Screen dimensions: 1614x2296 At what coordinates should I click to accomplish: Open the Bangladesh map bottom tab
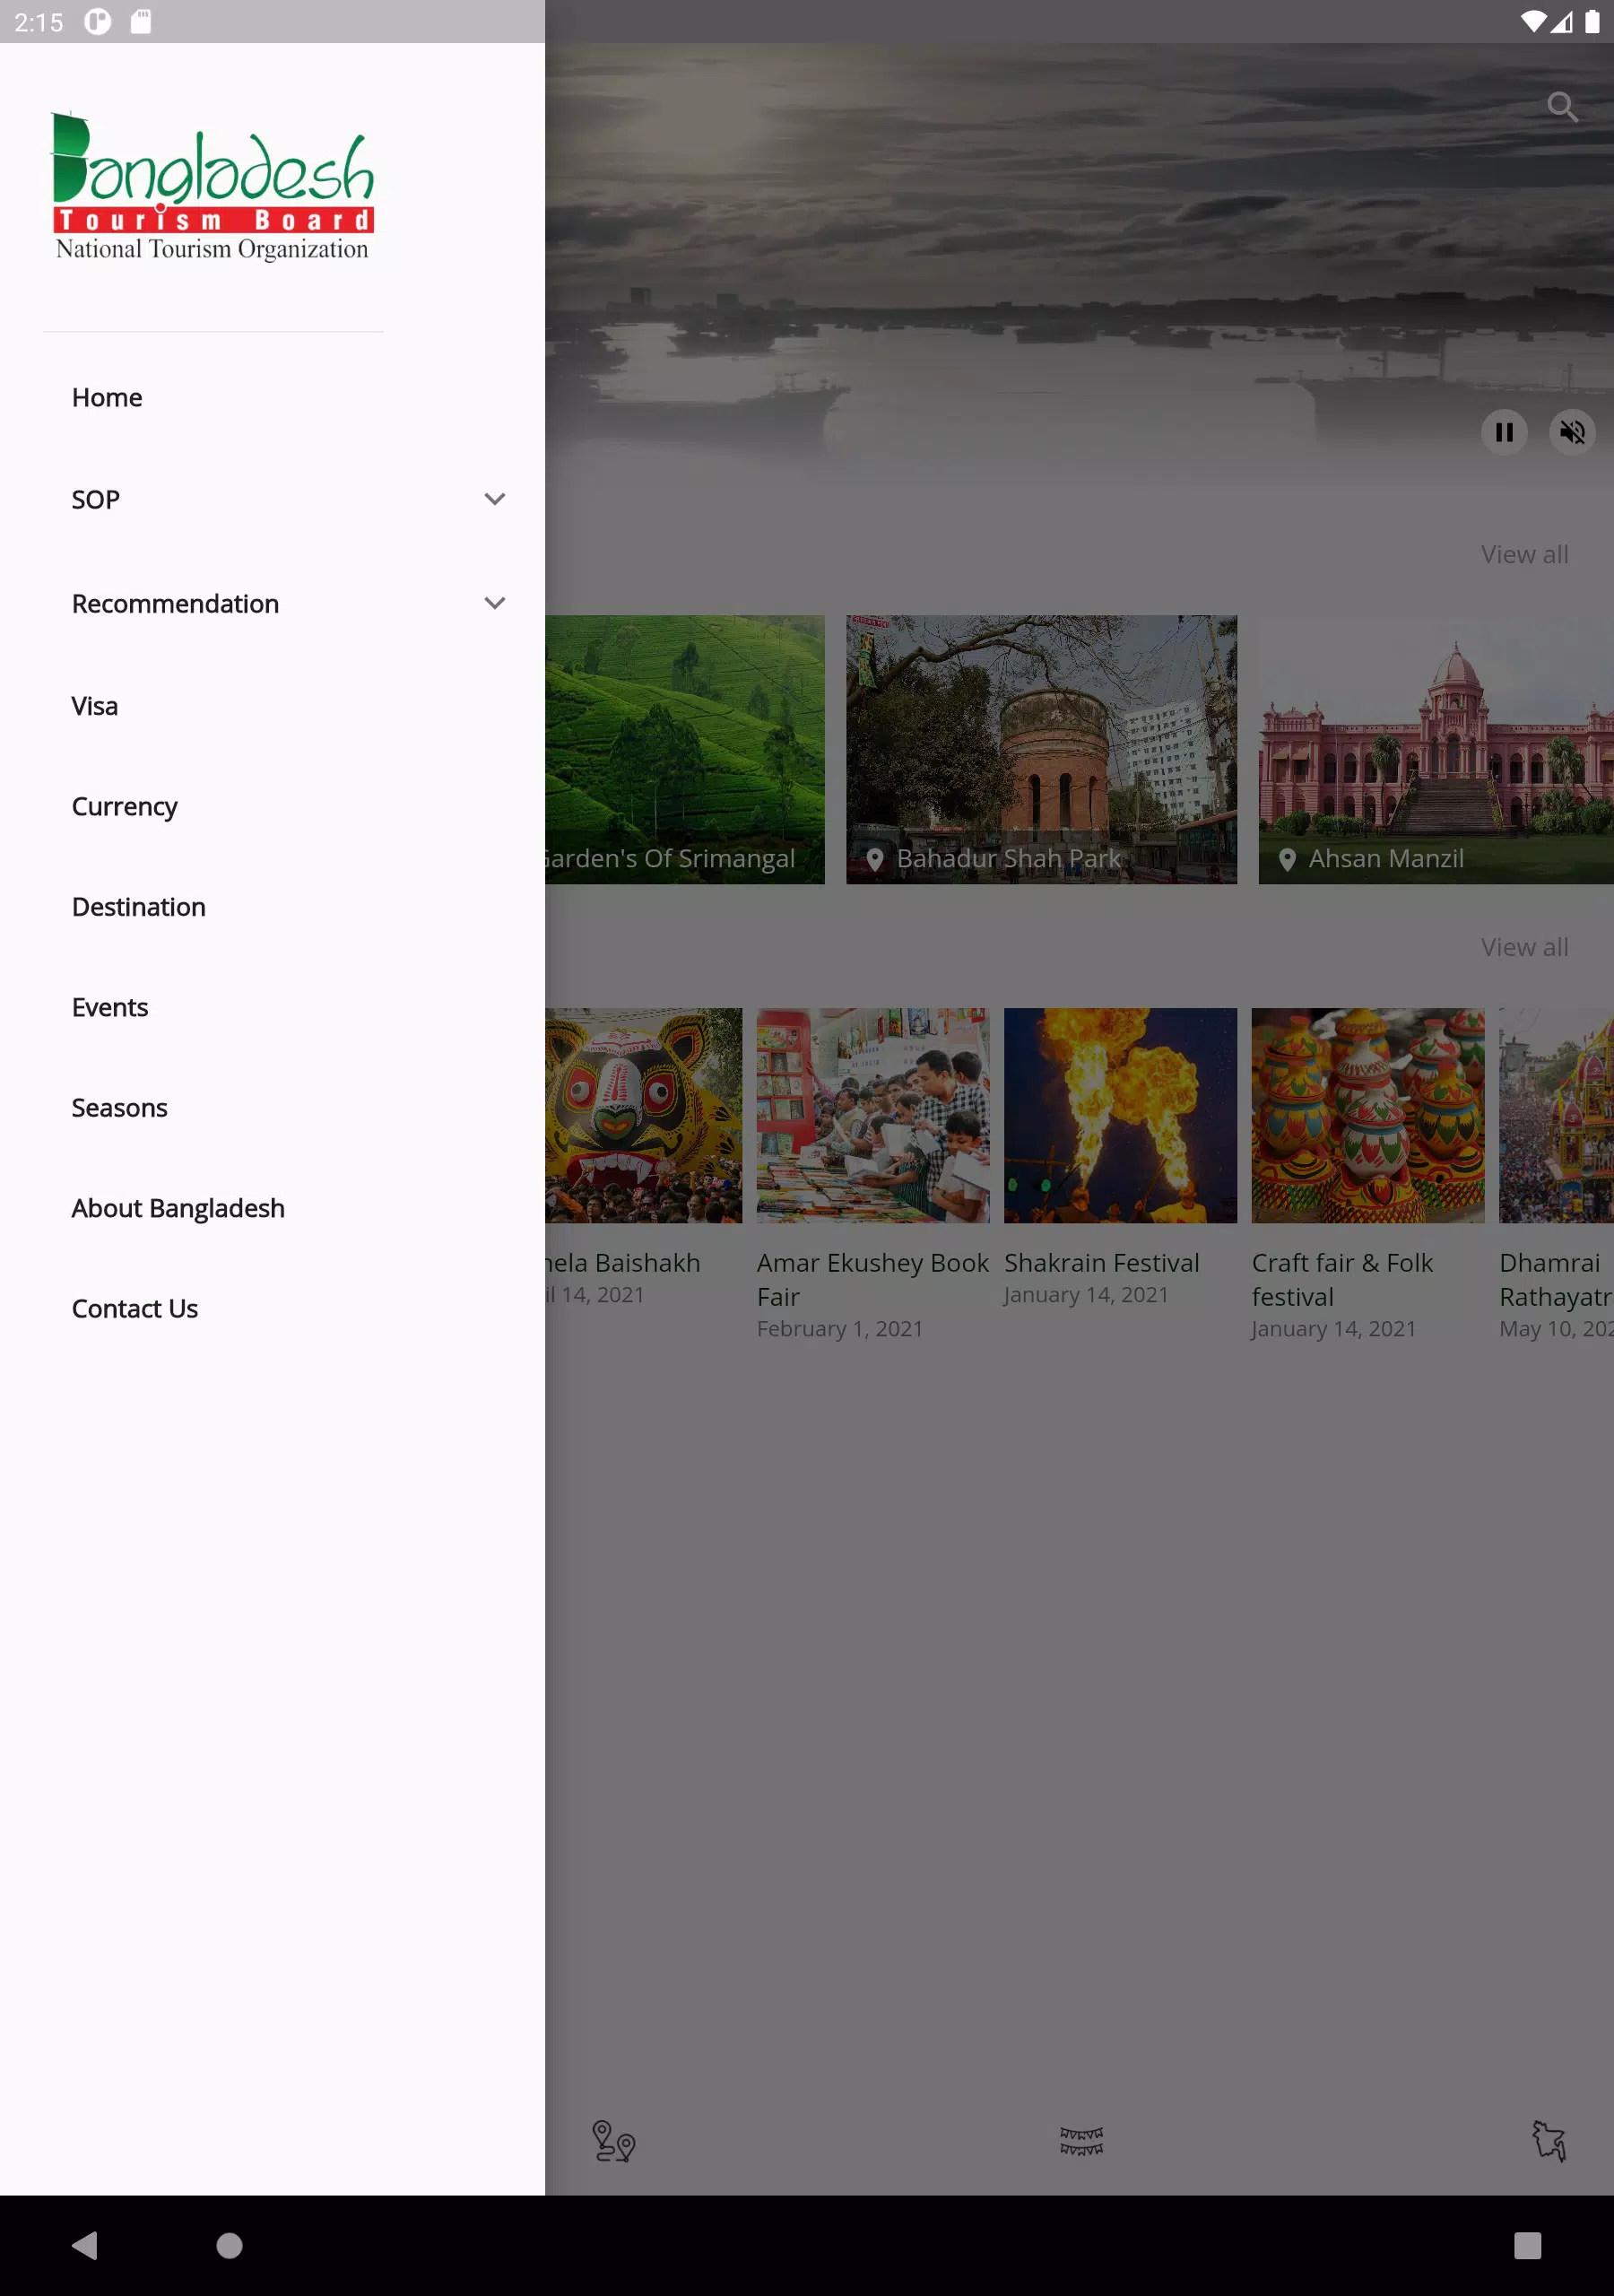[x=1549, y=2141]
